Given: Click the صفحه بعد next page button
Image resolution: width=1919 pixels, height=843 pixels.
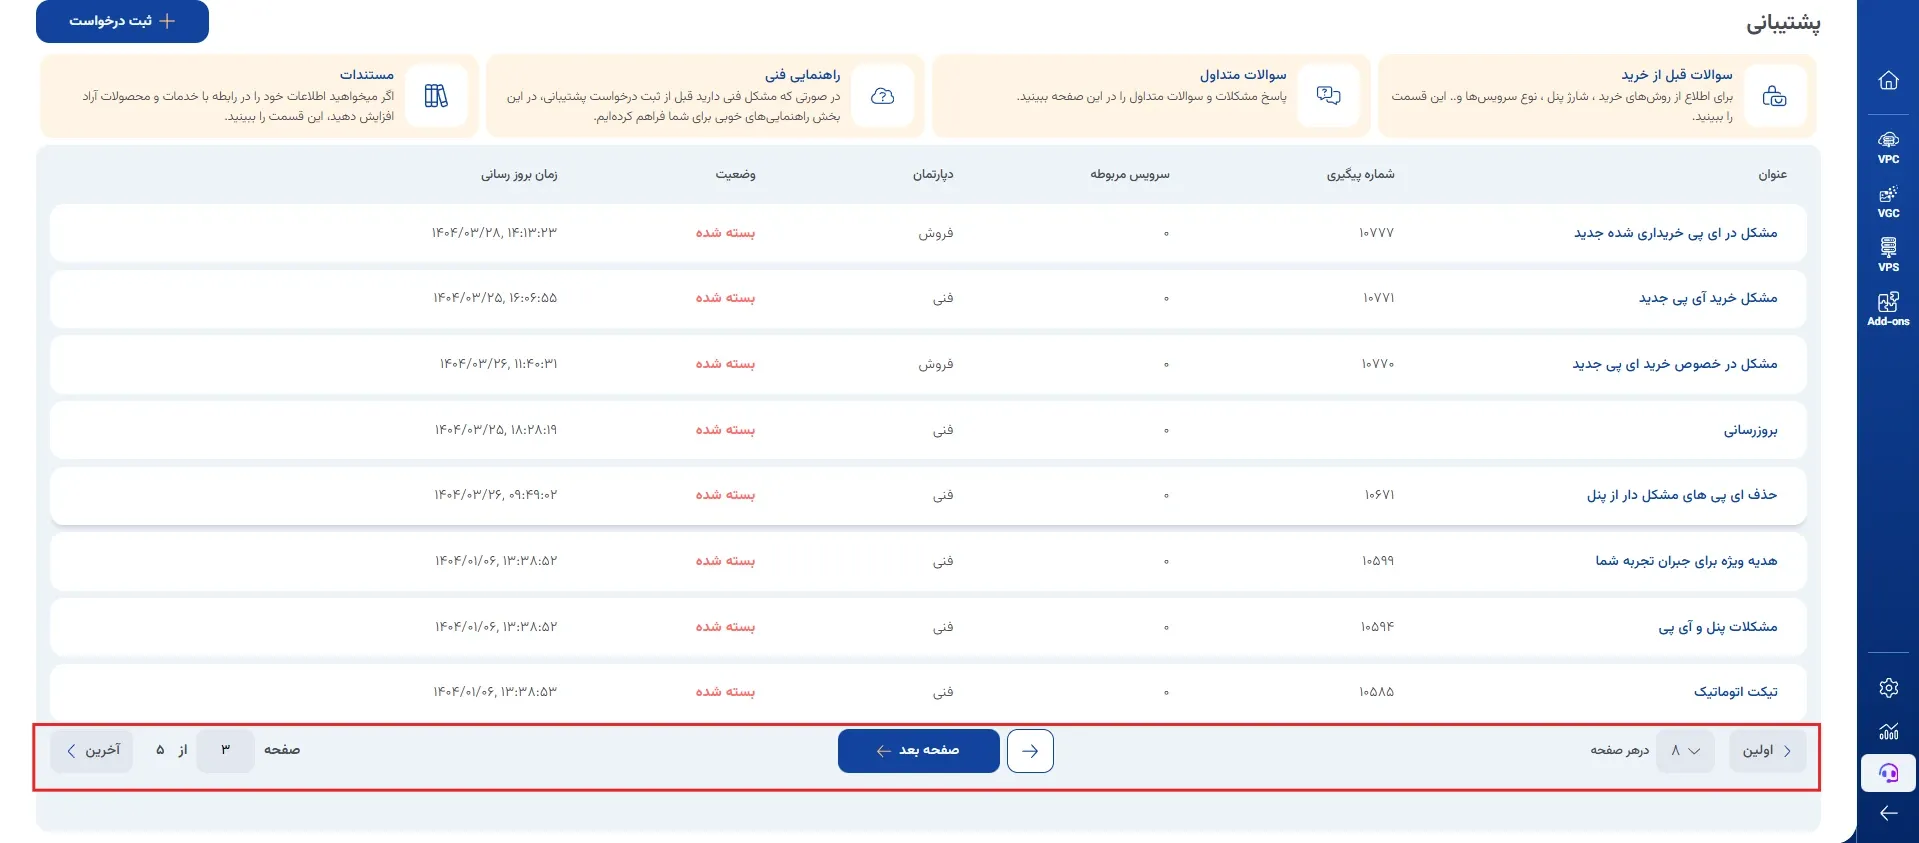Looking at the screenshot, I should click(x=919, y=751).
